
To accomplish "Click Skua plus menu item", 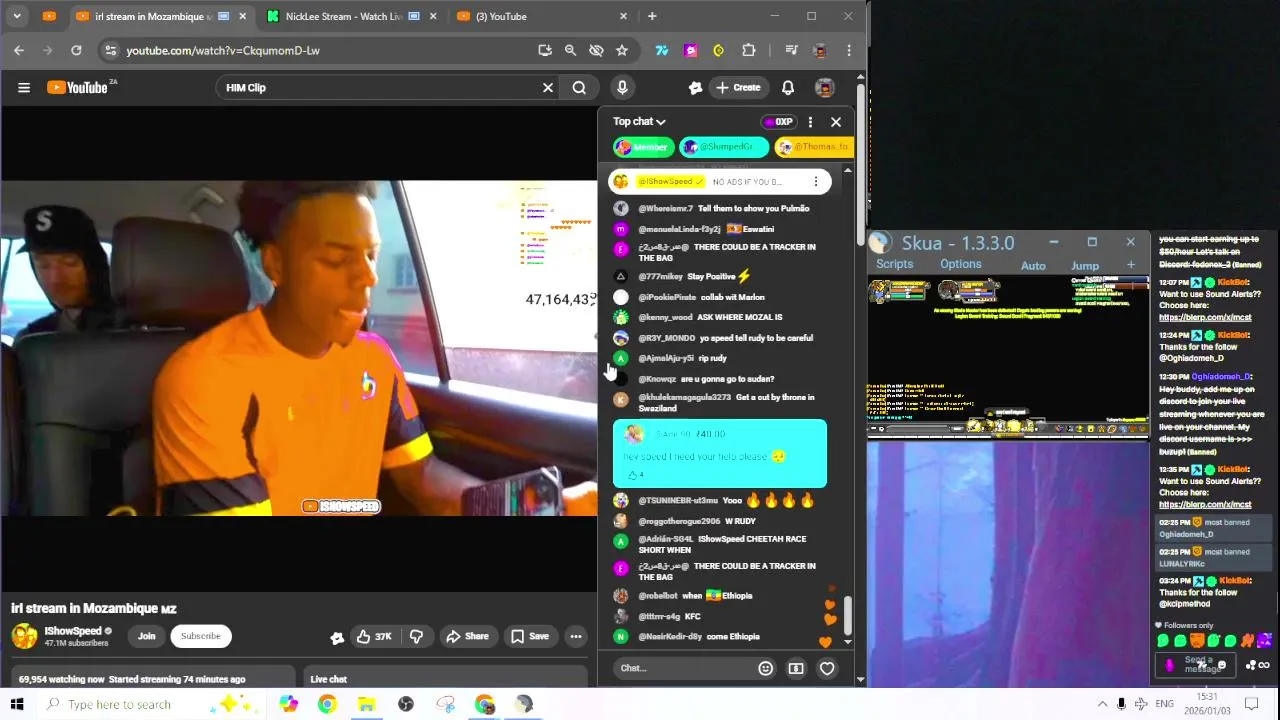I will point(1131,265).
